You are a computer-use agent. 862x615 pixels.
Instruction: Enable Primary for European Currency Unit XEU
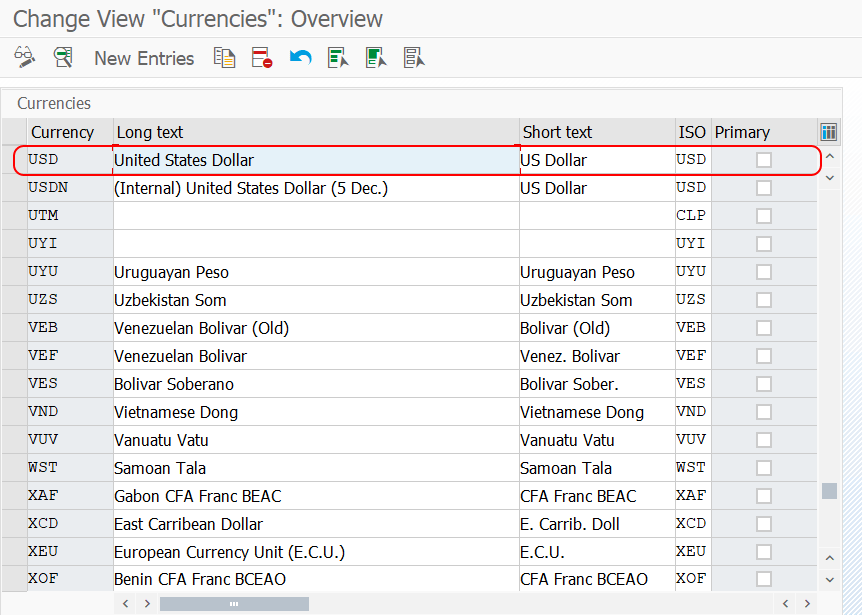[x=763, y=551]
